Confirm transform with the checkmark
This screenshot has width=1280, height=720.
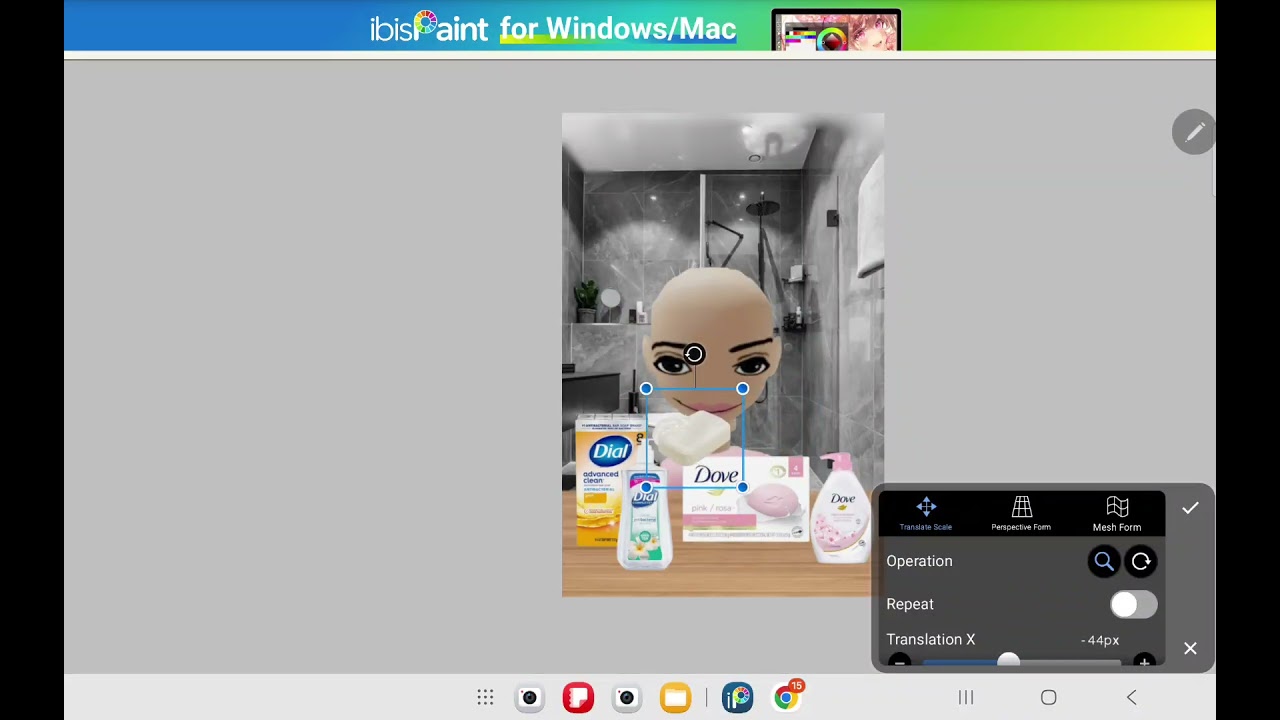coord(1190,508)
